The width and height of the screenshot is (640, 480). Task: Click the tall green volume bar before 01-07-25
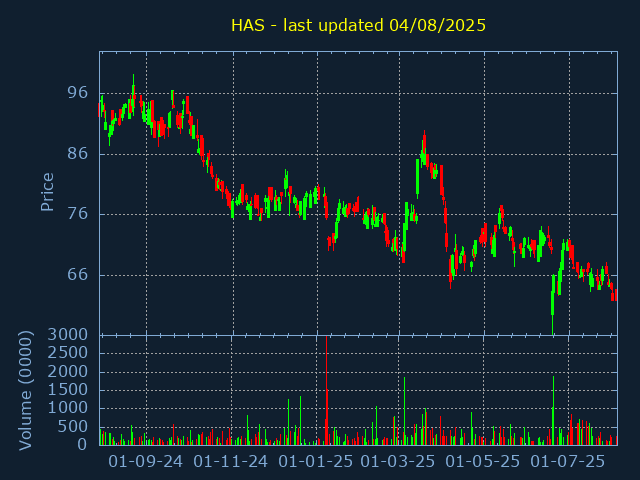[553, 411]
